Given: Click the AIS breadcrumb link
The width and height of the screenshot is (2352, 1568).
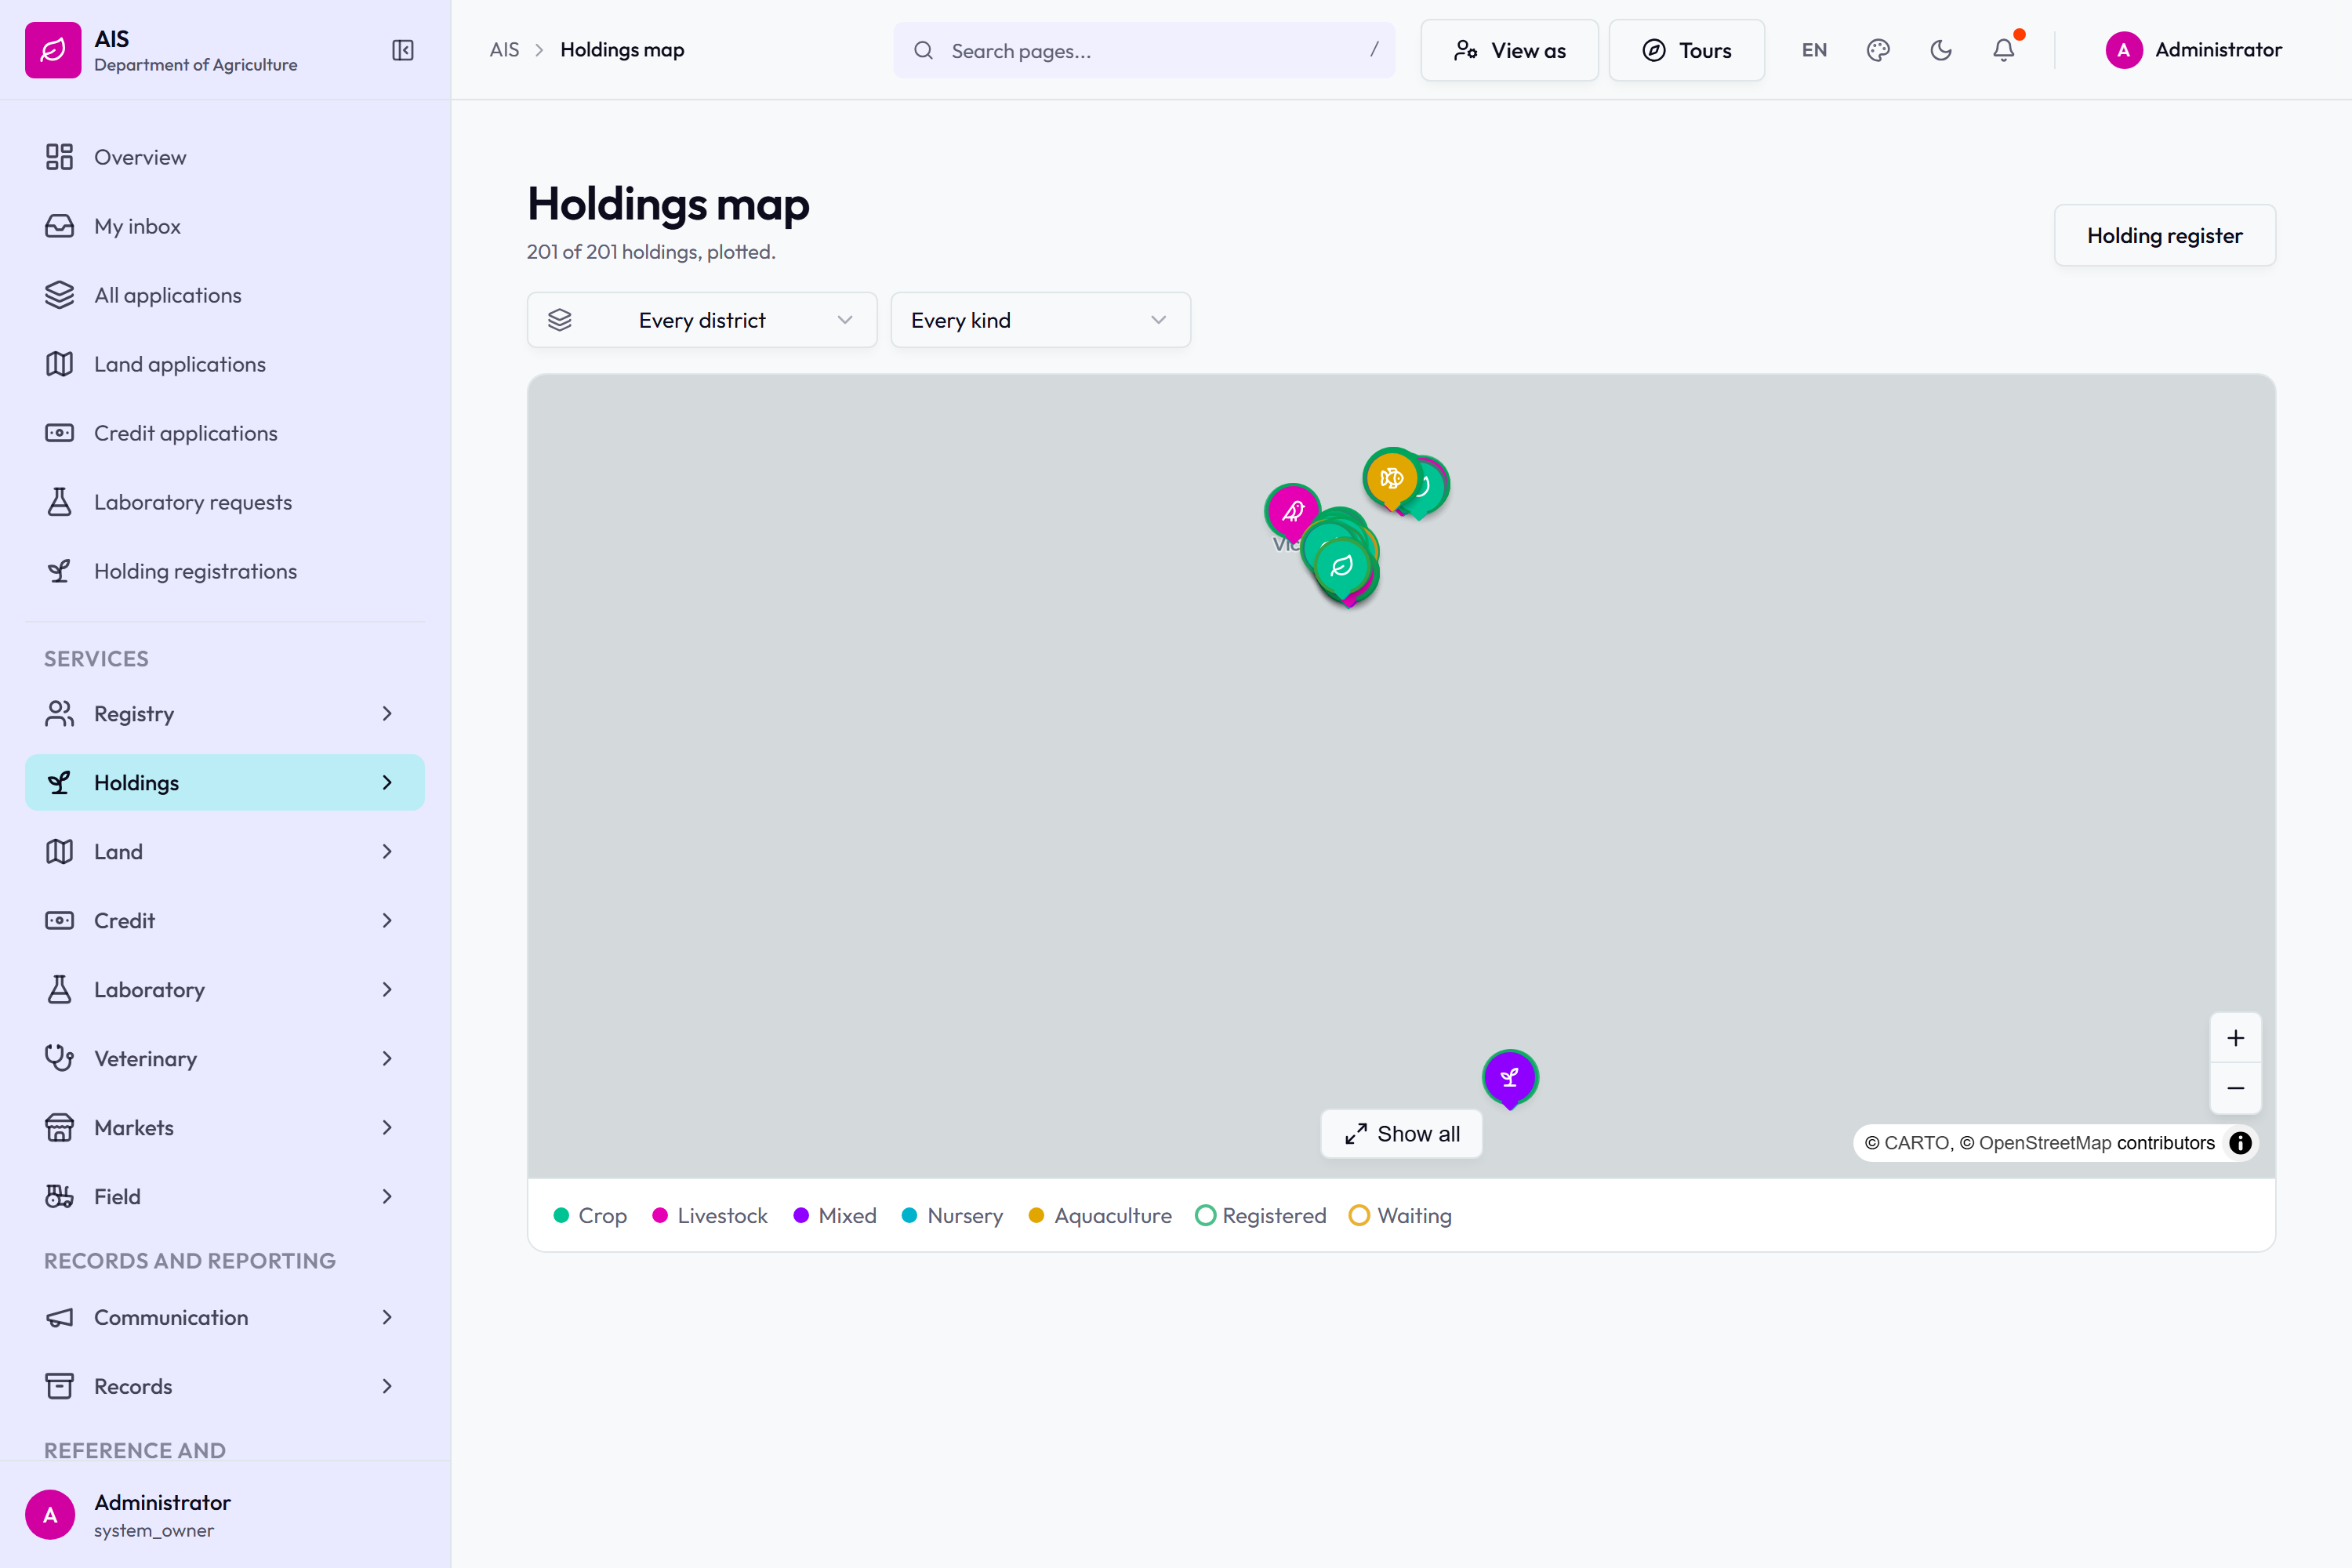Looking at the screenshot, I should point(504,50).
